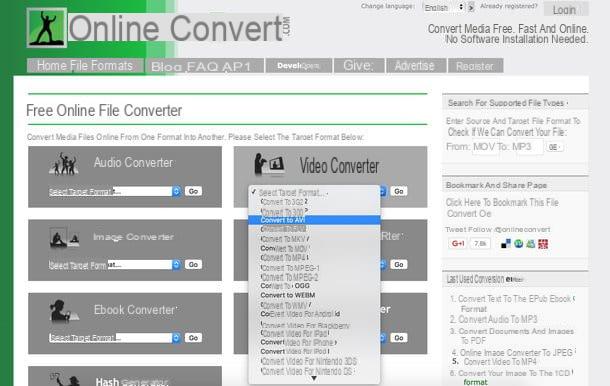The image size is (610, 386).
Task: Open the Developers nav tab
Action: tap(299, 65)
